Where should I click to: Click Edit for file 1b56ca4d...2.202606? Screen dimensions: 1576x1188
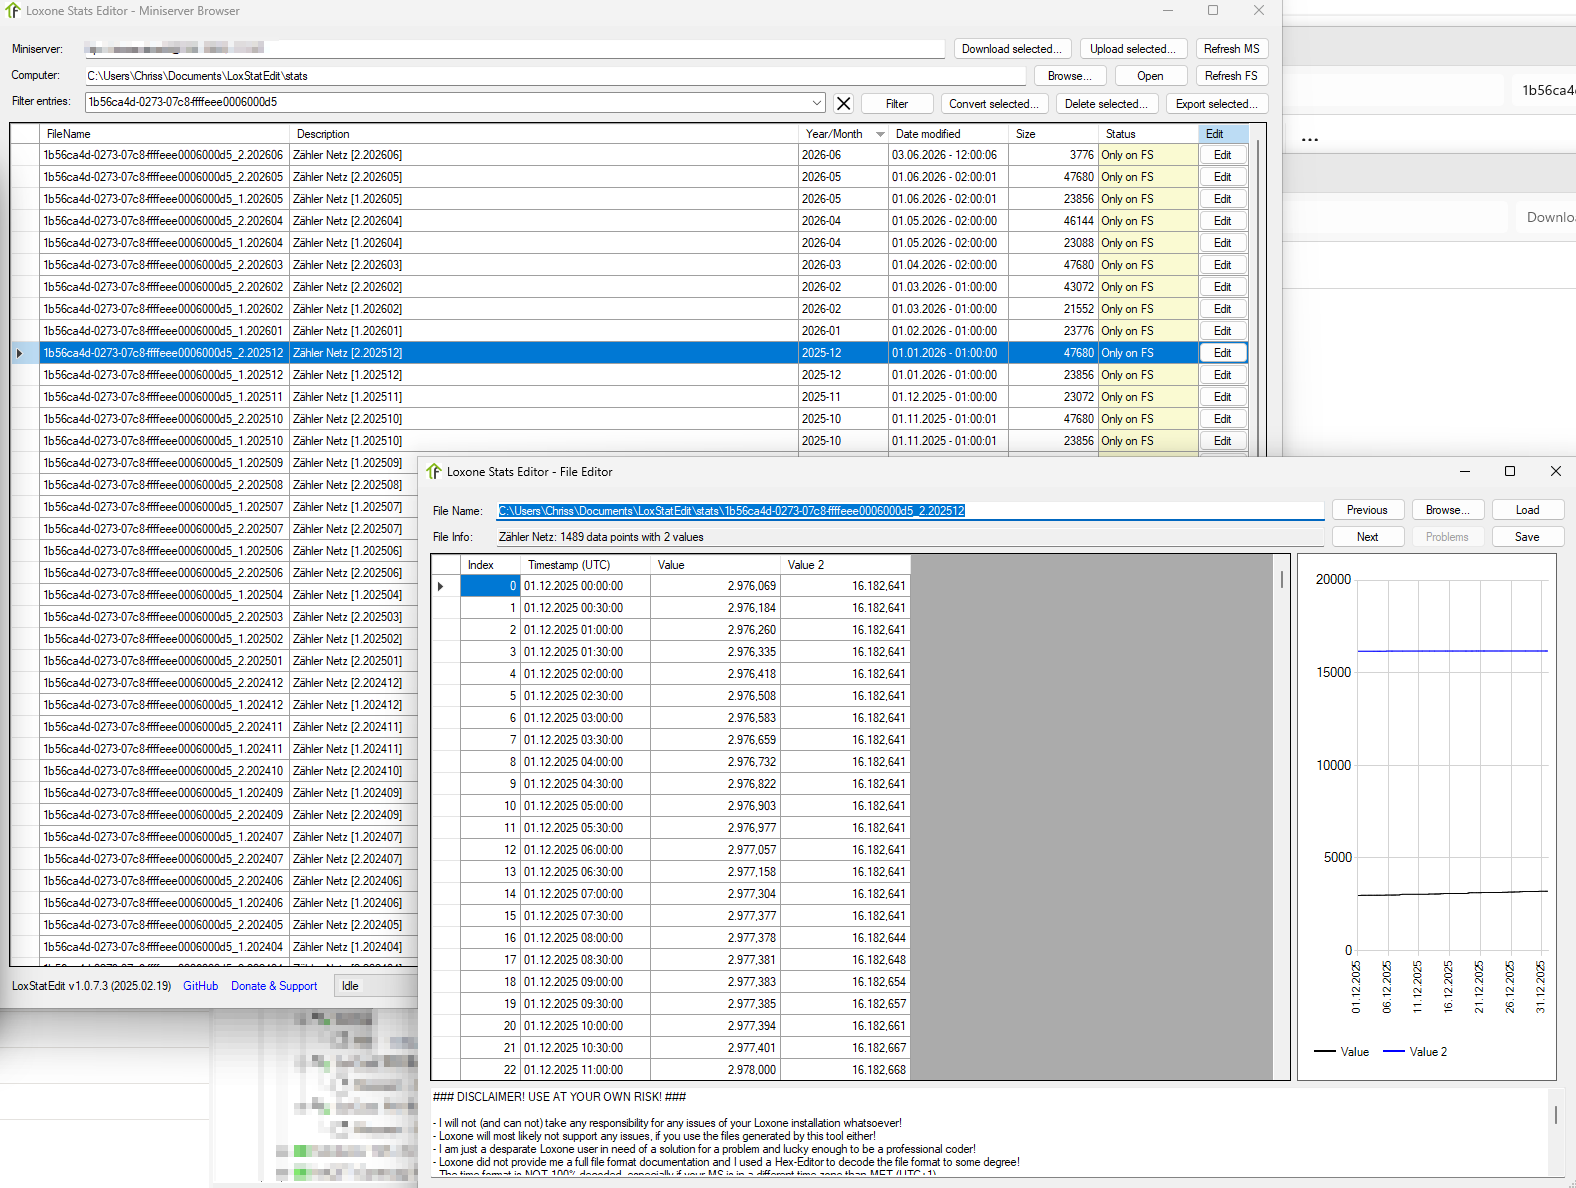coord(1223,155)
